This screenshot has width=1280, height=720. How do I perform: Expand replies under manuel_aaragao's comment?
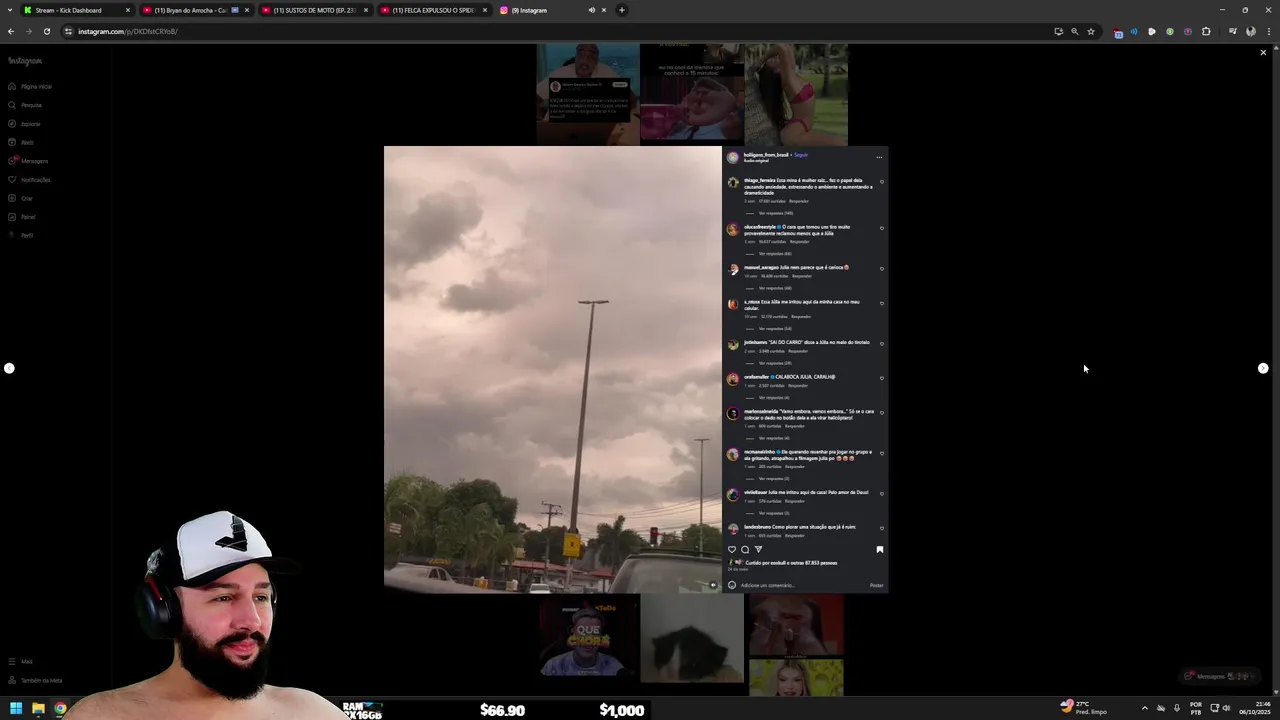(774, 288)
